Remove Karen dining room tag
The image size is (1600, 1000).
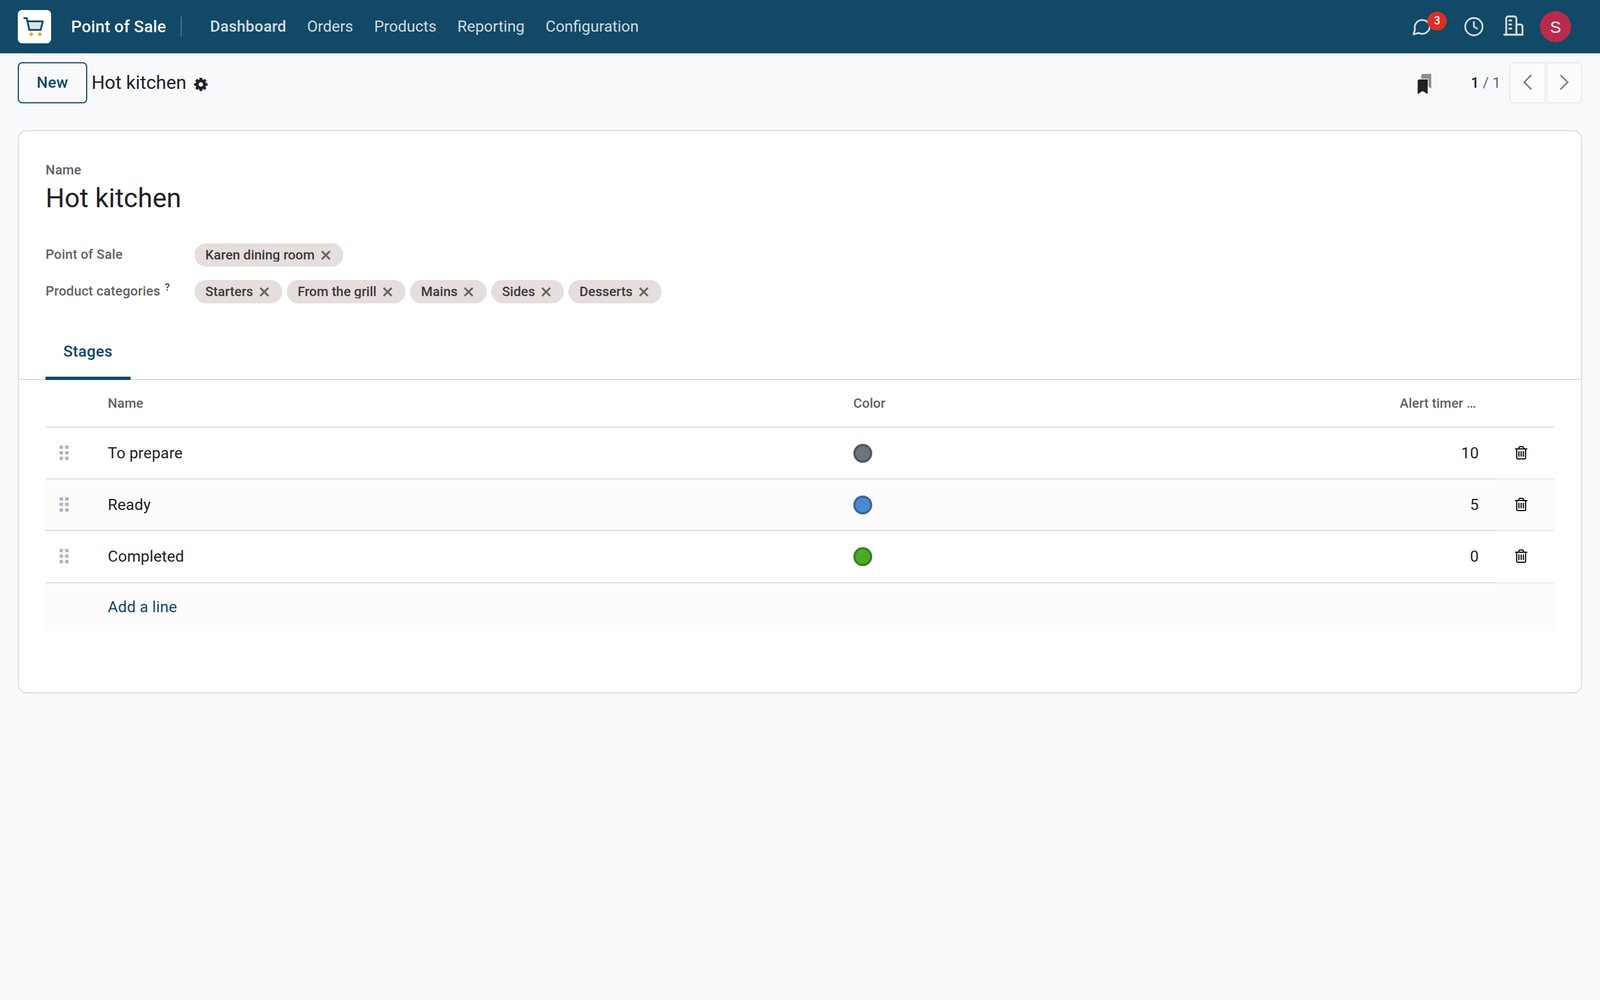tap(326, 255)
